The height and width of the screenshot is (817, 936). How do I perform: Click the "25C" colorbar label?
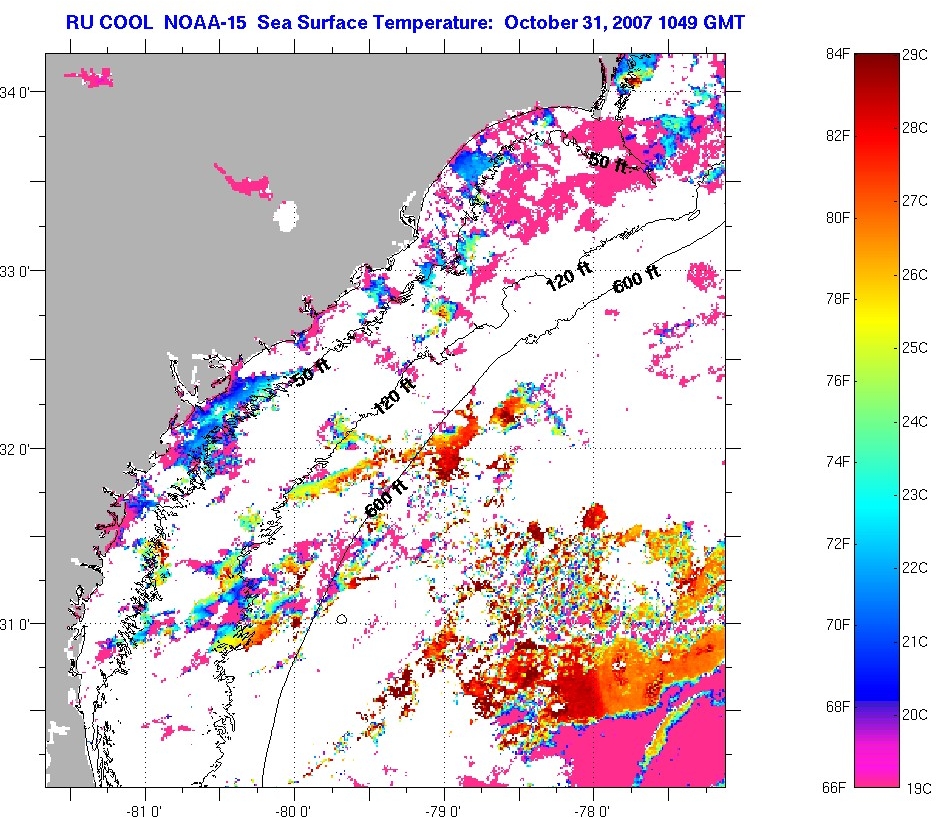(915, 348)
